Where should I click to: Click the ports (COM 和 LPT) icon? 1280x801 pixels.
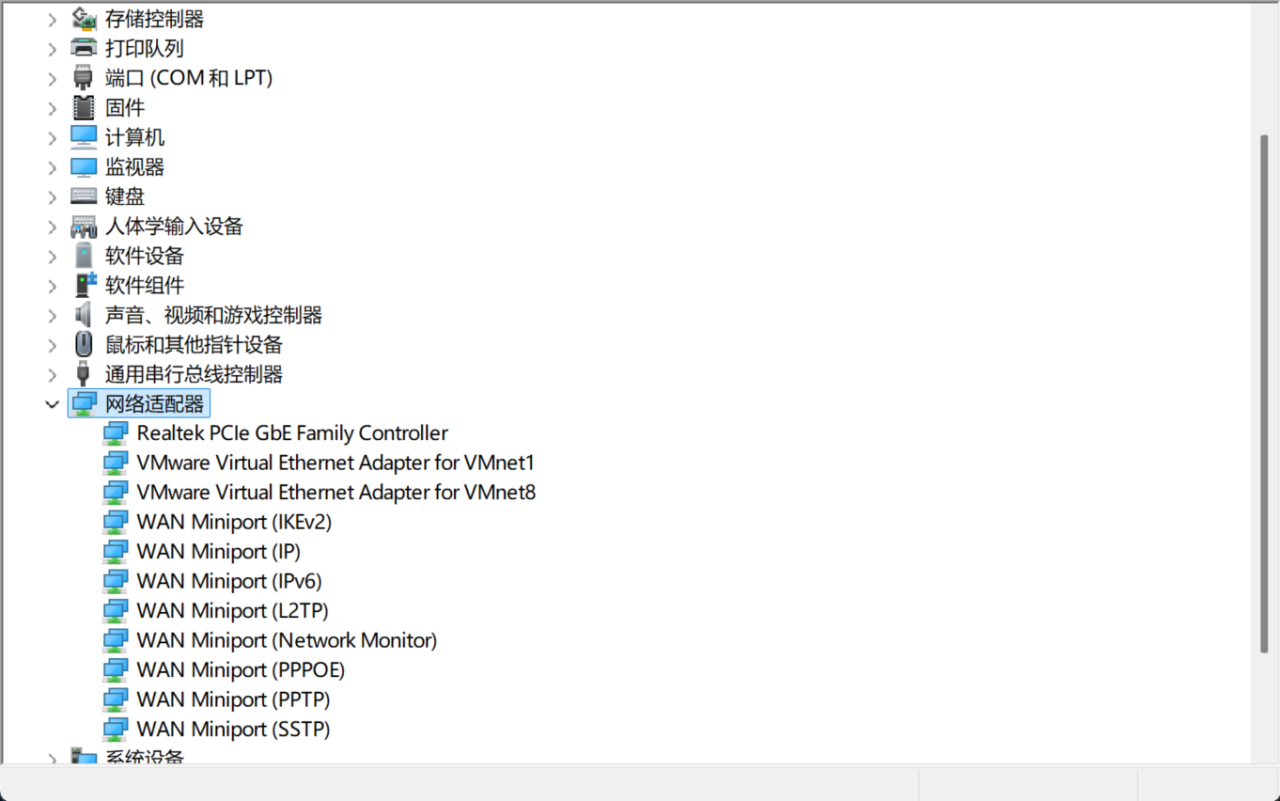coord(84,78)
